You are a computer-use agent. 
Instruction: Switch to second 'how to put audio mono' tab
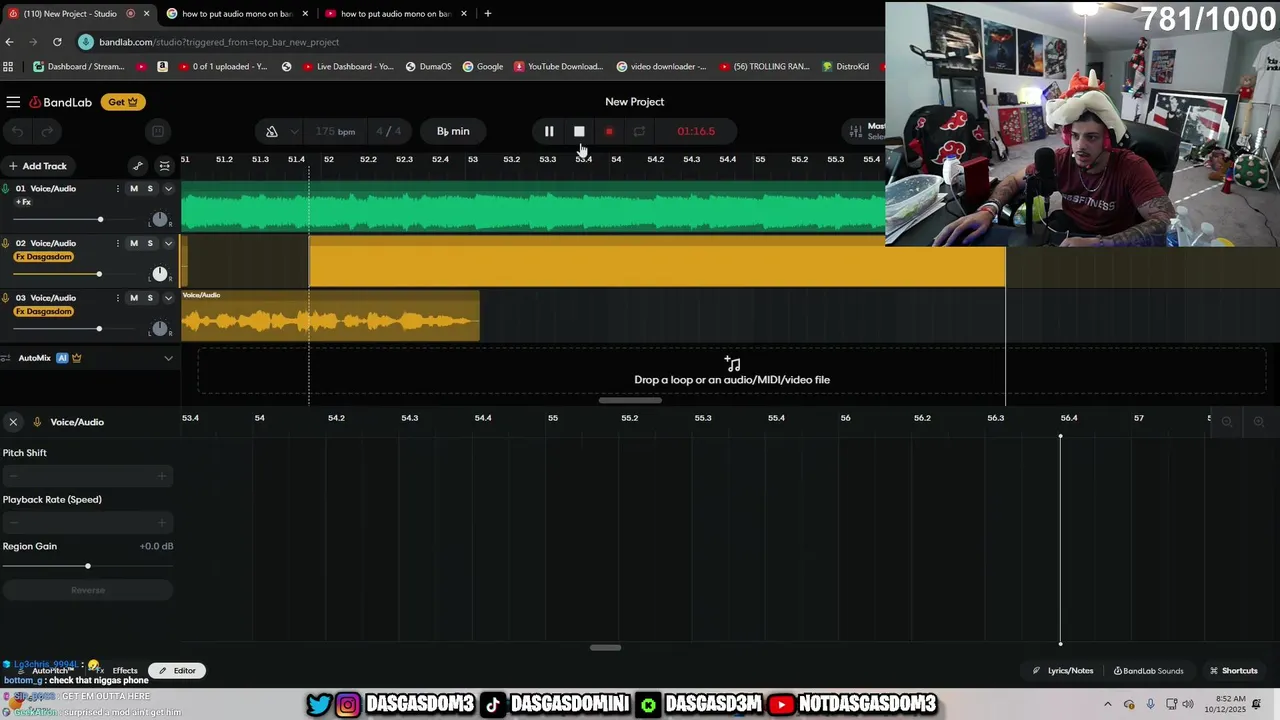pyautogui.click(x=396, y=14)
